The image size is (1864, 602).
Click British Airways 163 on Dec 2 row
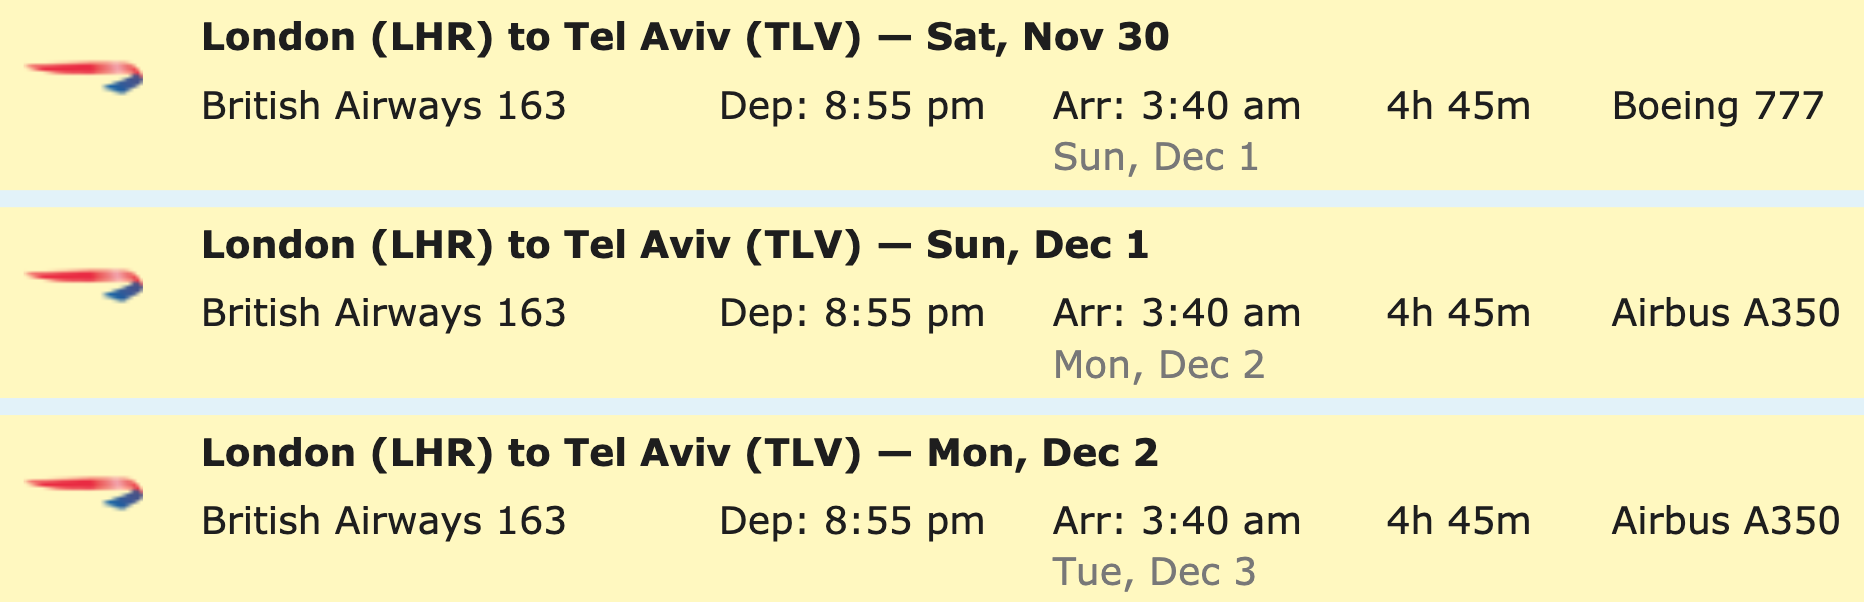[384, 522]
